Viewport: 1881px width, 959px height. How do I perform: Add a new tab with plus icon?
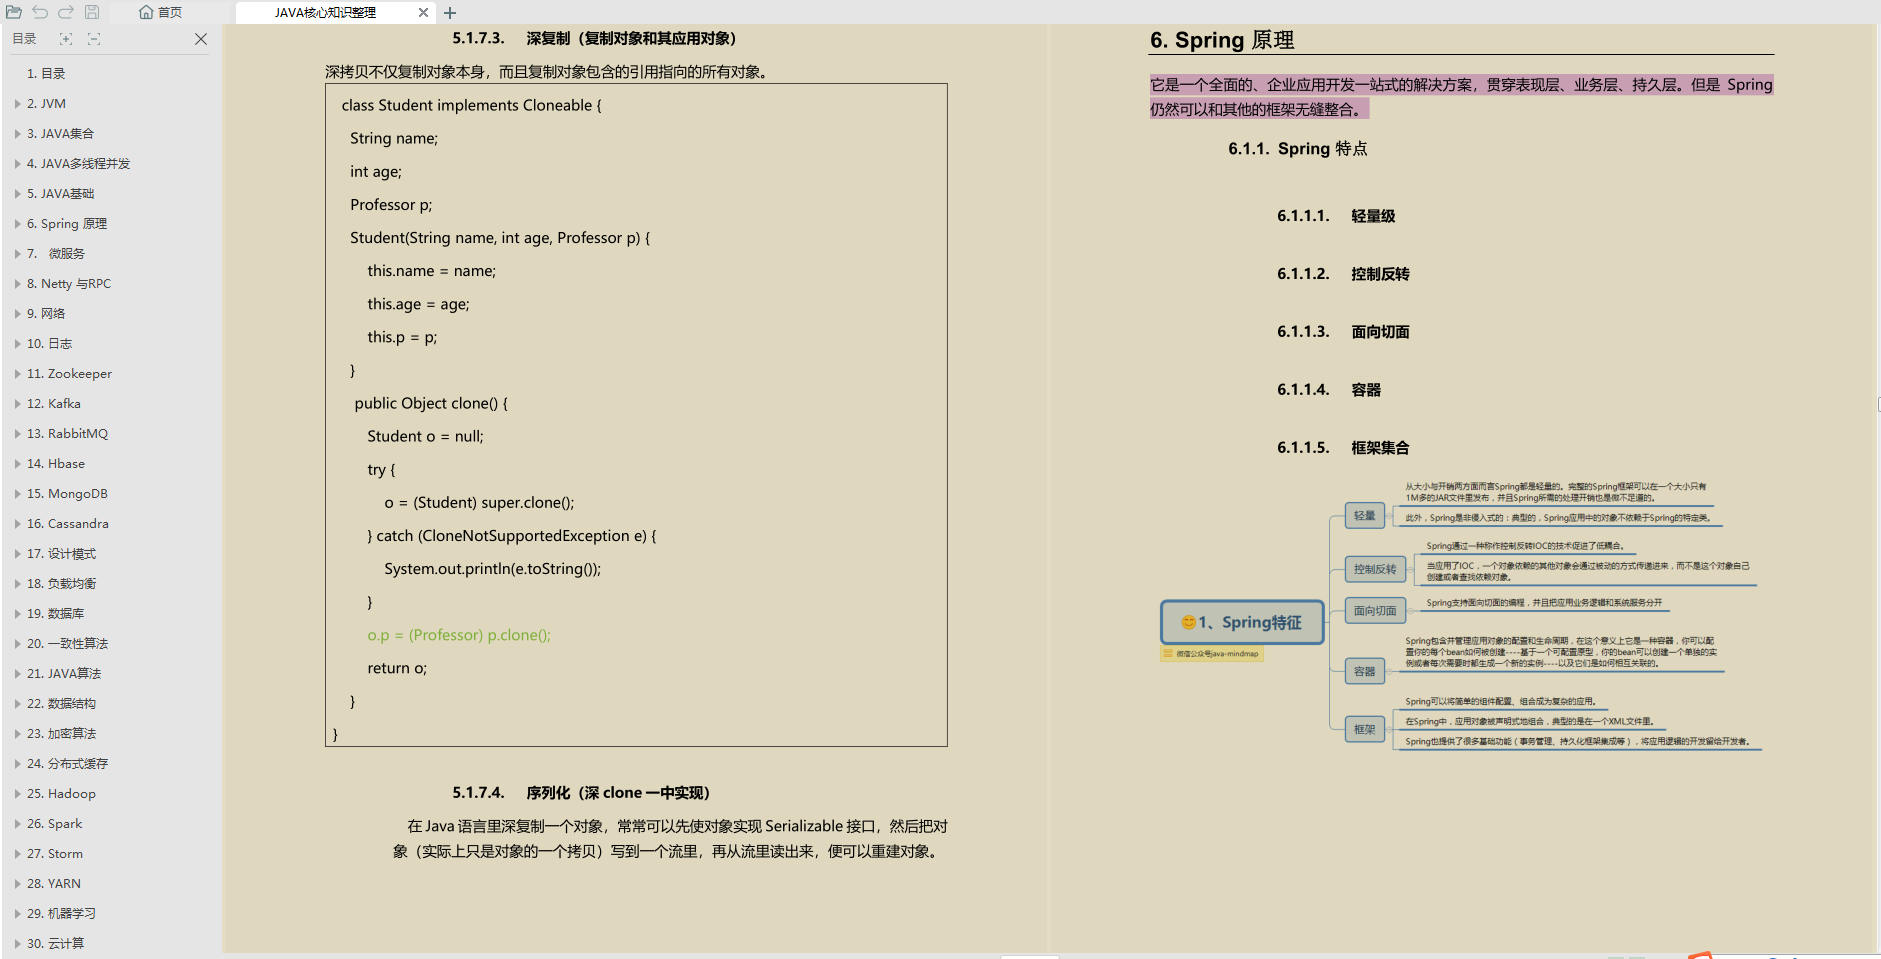tap(450, 13)
